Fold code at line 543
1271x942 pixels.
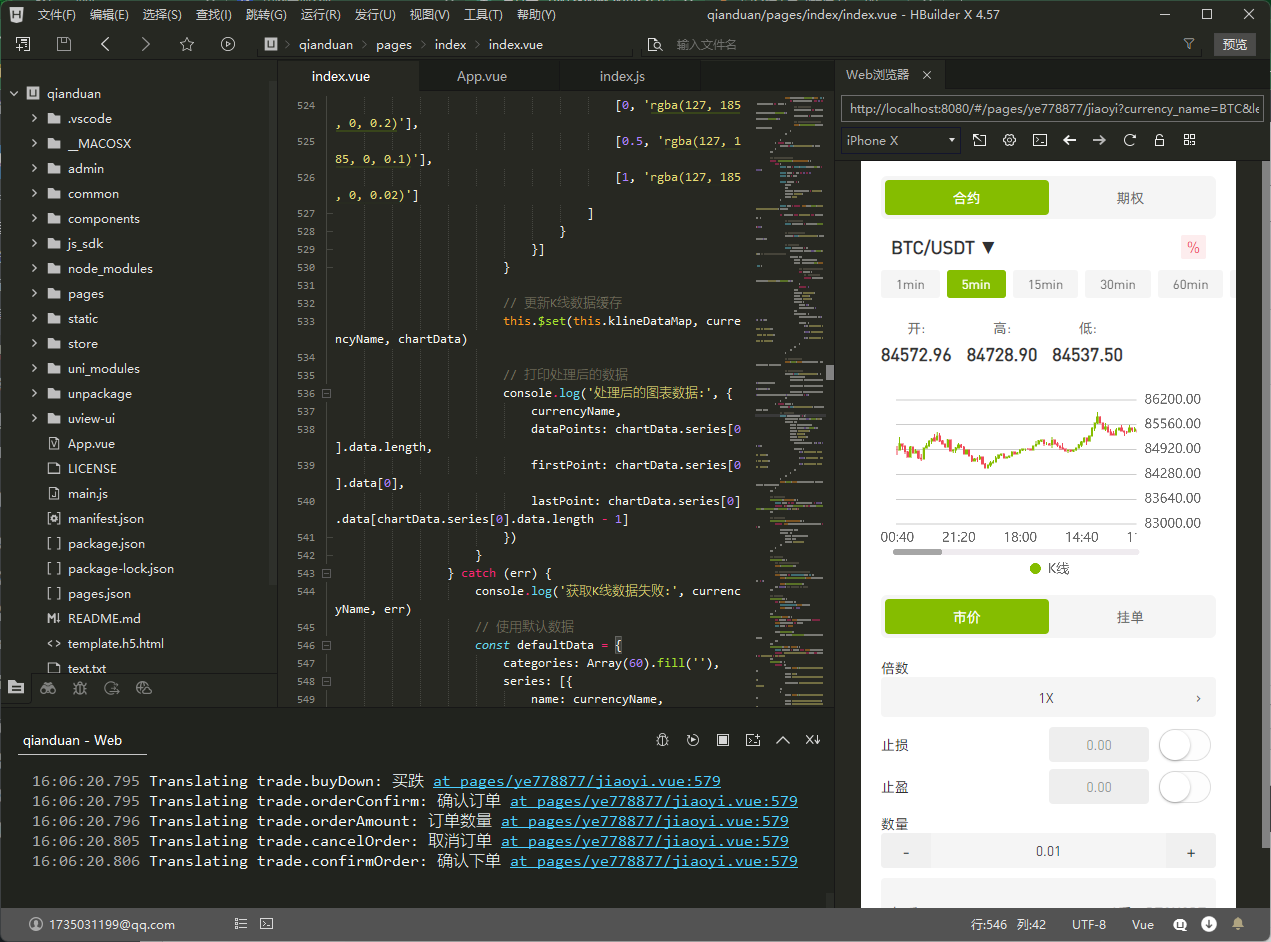coord(327,573)
